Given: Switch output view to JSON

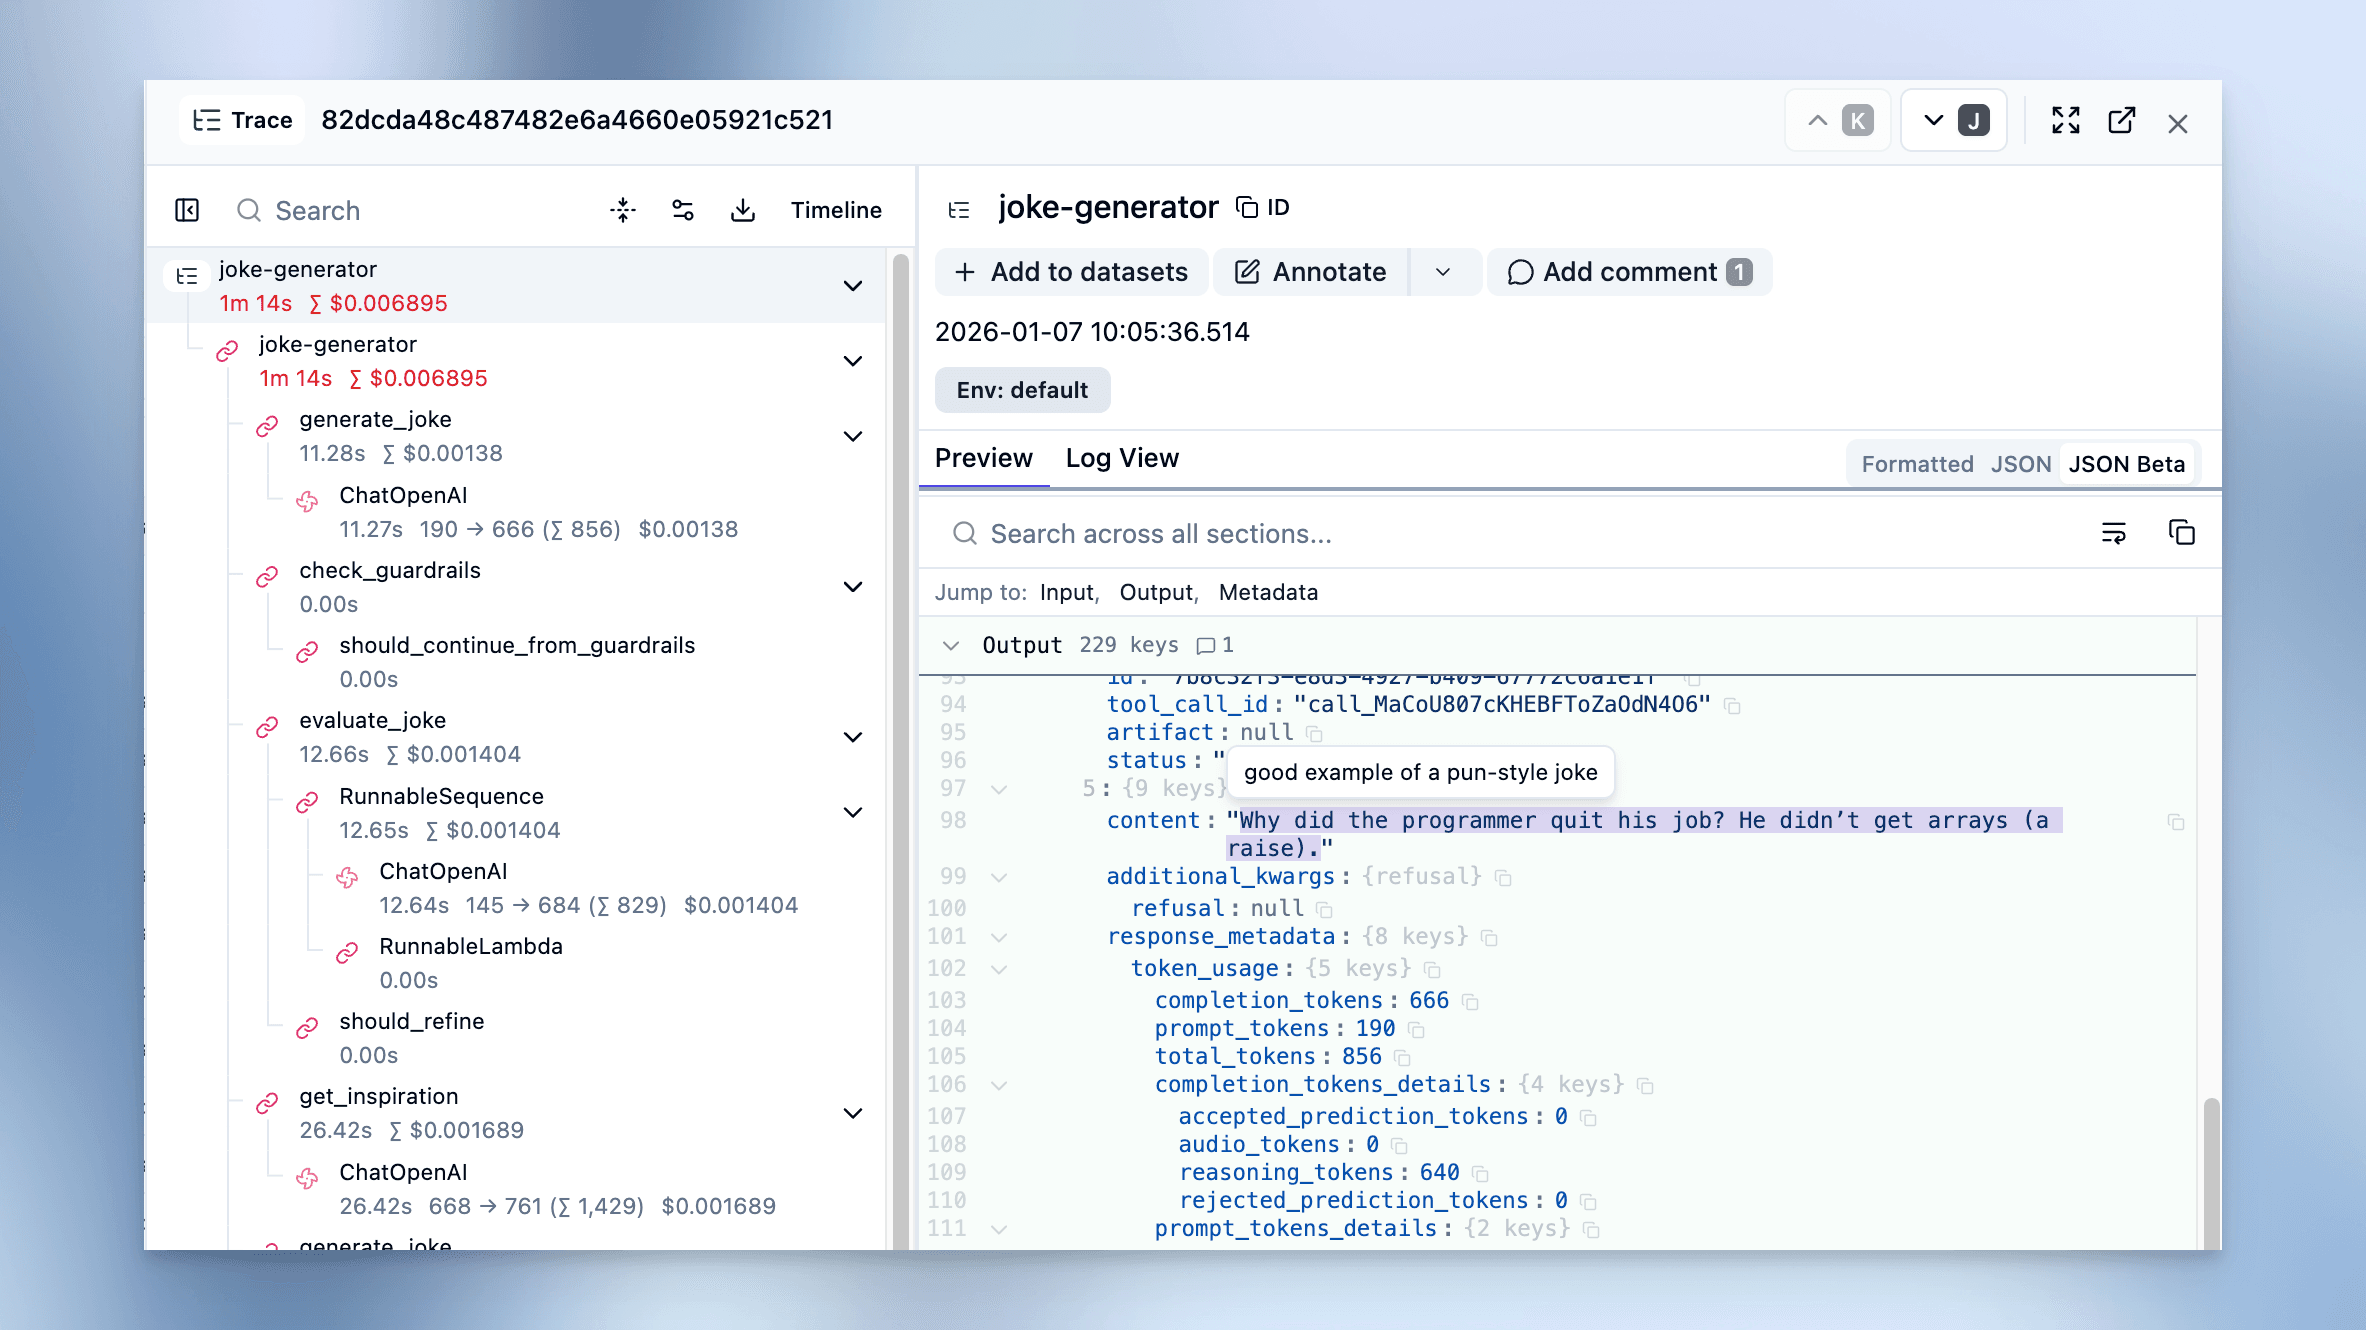Looking at the screenshot, I should 2021,463.
